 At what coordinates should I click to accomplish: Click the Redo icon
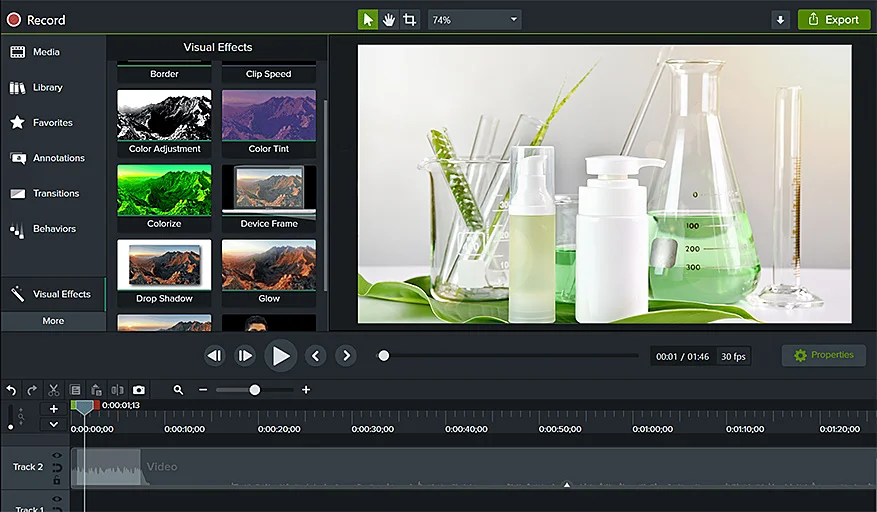pyautogui.click(x=32, y=390)
